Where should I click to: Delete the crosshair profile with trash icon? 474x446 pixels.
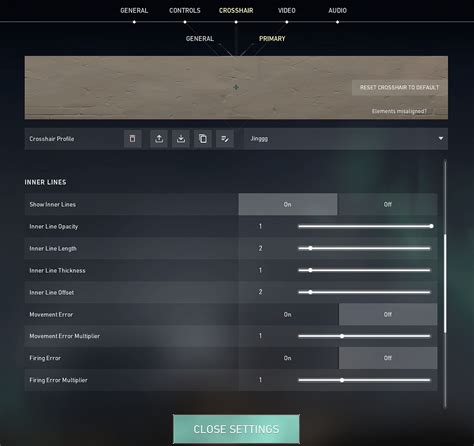132,139
